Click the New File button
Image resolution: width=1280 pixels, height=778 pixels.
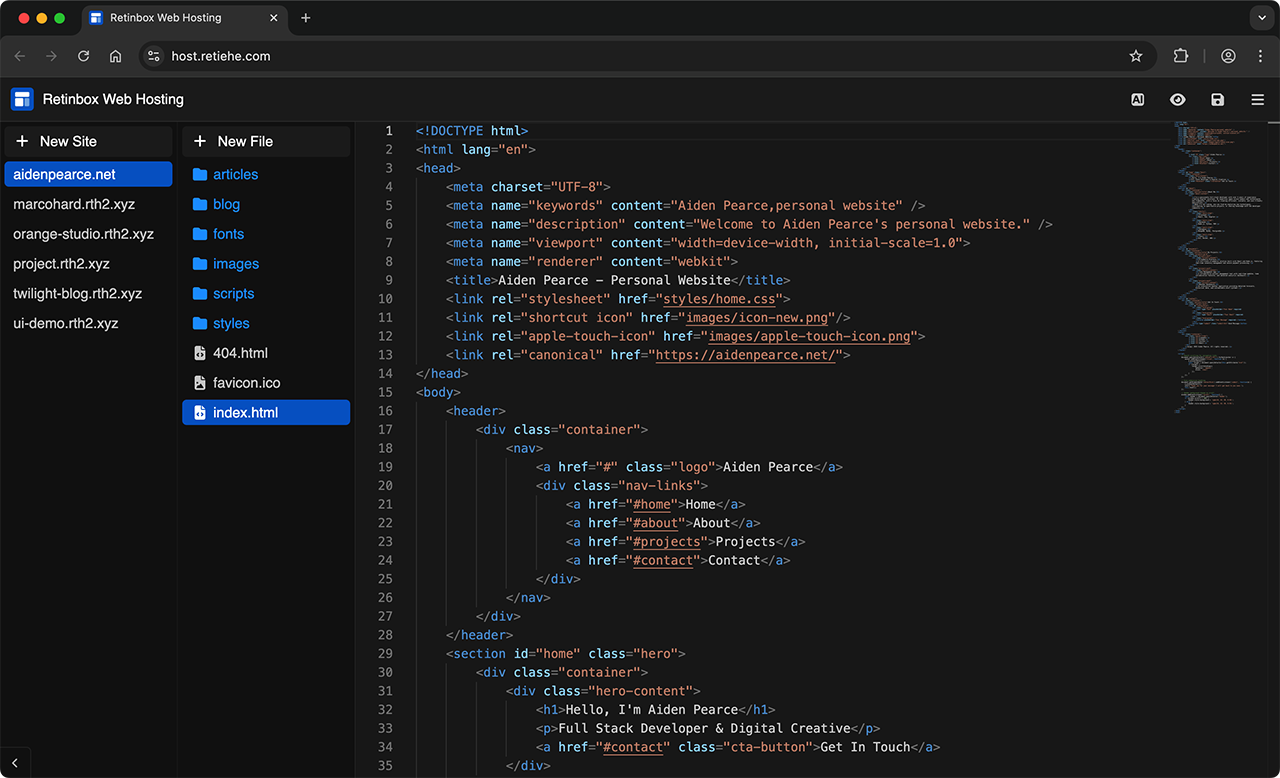[x=266, y=141]
